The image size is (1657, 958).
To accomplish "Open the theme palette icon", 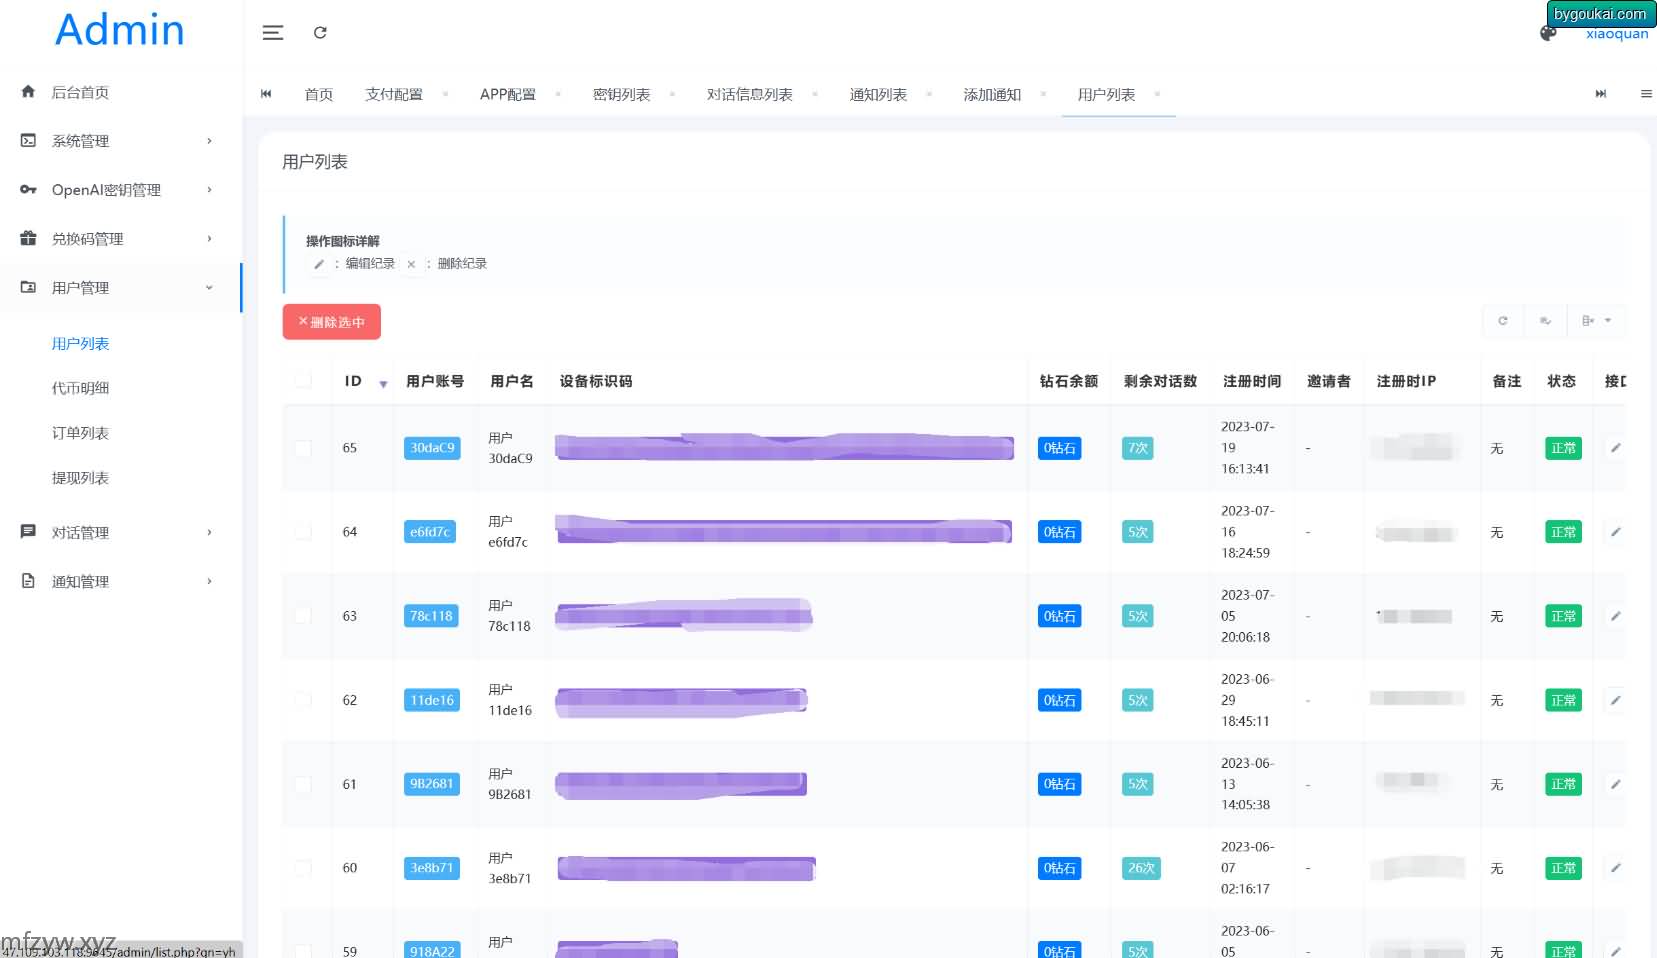I will click(1548, 34).
